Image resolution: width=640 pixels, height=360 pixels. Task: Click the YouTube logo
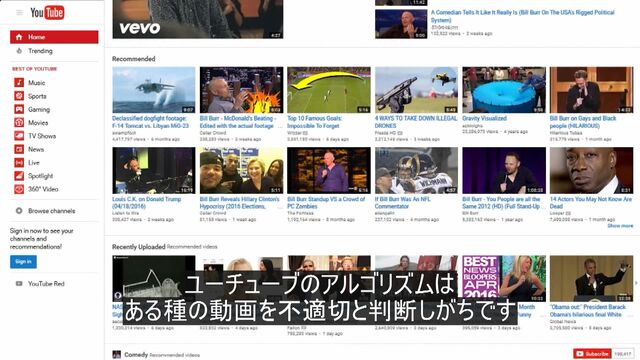47,13
